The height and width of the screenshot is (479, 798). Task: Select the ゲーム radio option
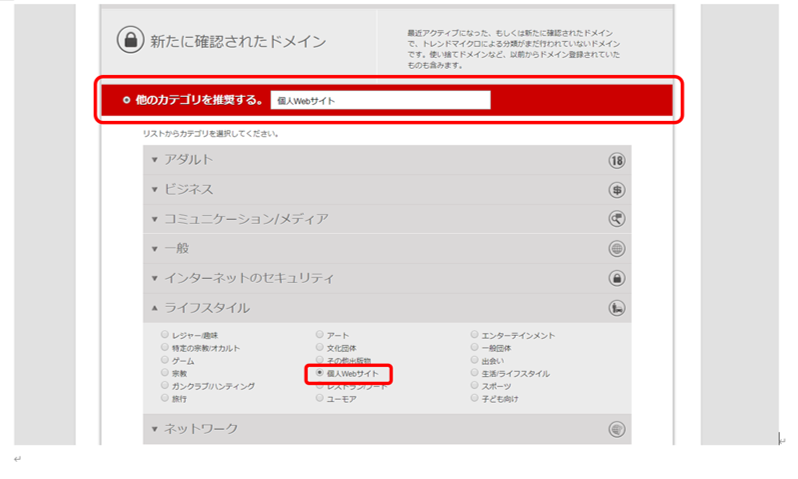click(165, 360)
